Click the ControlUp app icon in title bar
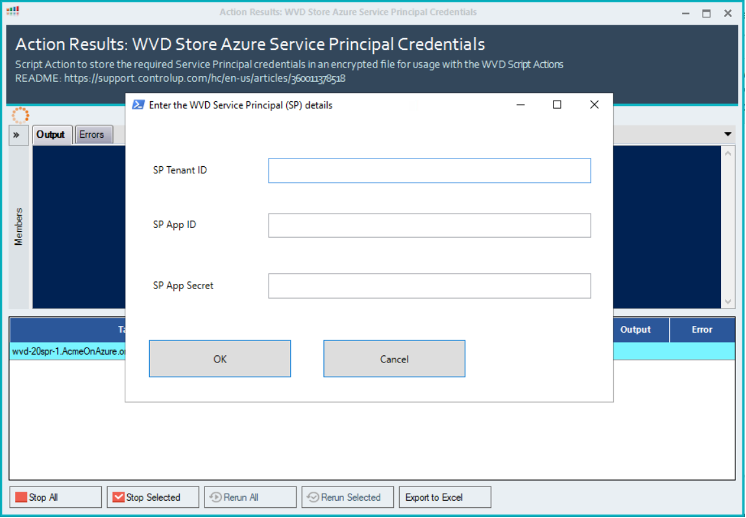Screen dimensions: 746x518 click(x=13, y=10)
